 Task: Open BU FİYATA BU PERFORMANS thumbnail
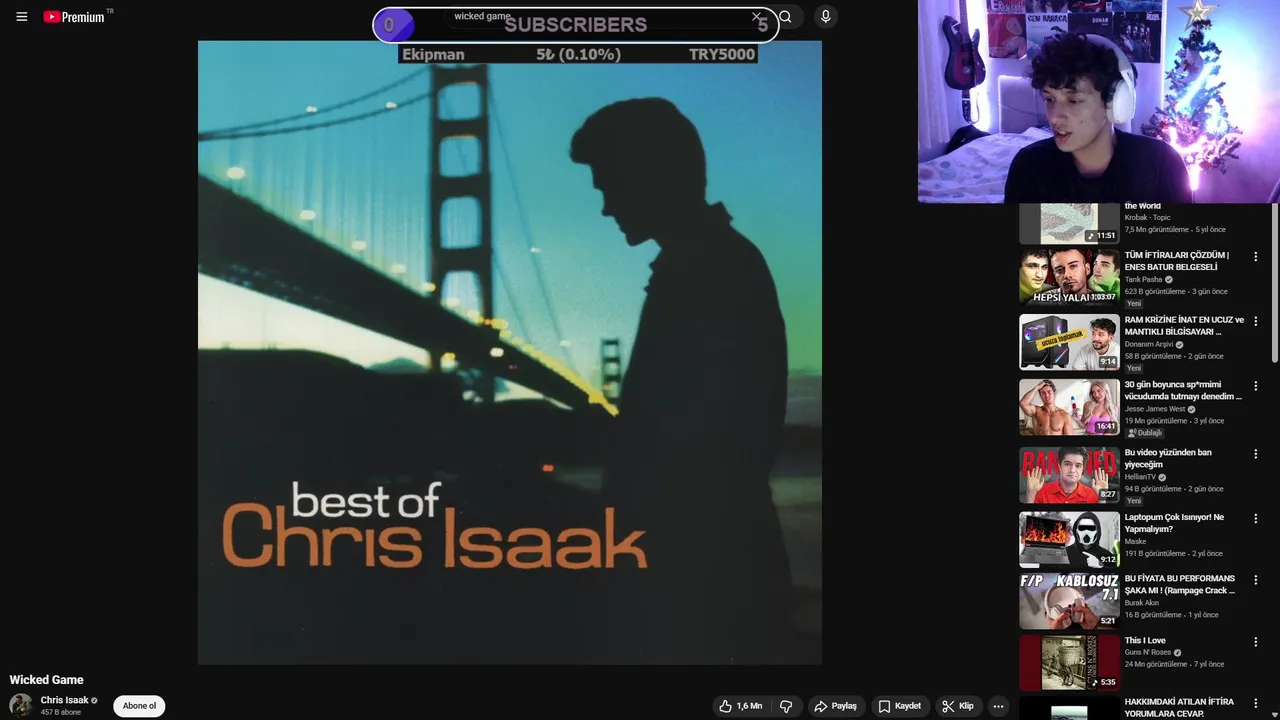pos(1069,600)
